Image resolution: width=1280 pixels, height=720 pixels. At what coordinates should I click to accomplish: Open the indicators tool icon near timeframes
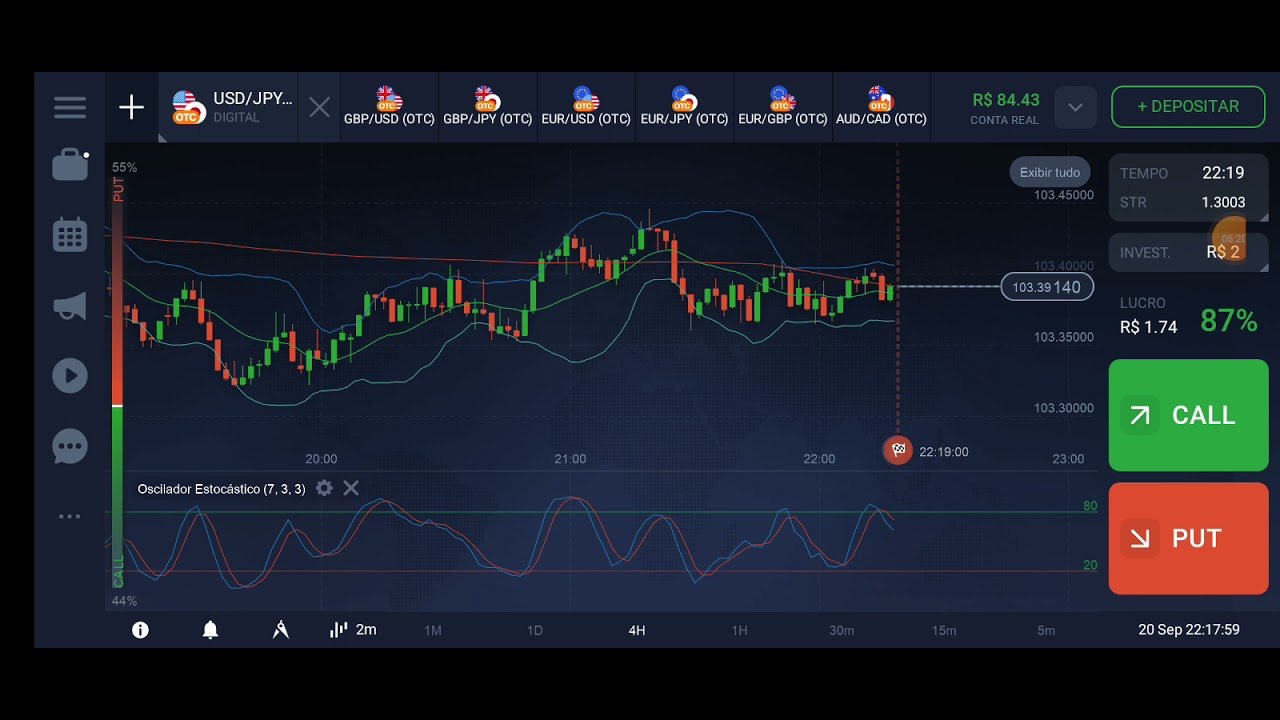(280, 629)
